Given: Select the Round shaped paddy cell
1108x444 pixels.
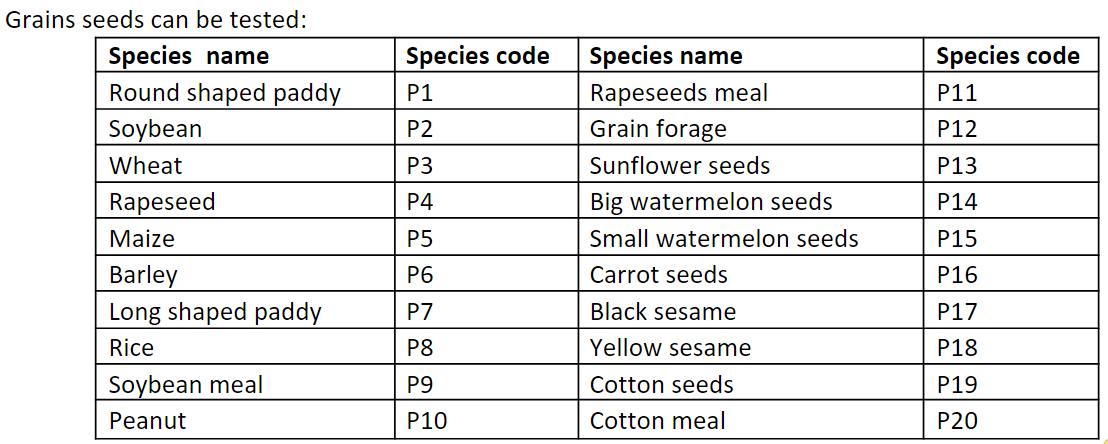Looking at the screenshot, I should [x=246, y=93].
